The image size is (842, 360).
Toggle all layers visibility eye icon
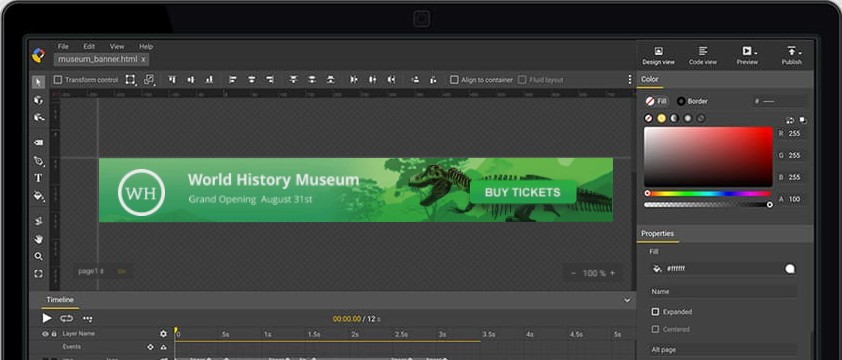tap(45, 334)
